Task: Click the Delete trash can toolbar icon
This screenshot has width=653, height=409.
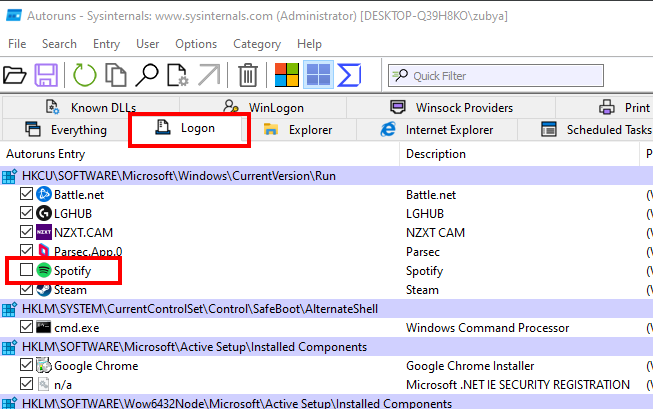Action: tap(248, 75)
